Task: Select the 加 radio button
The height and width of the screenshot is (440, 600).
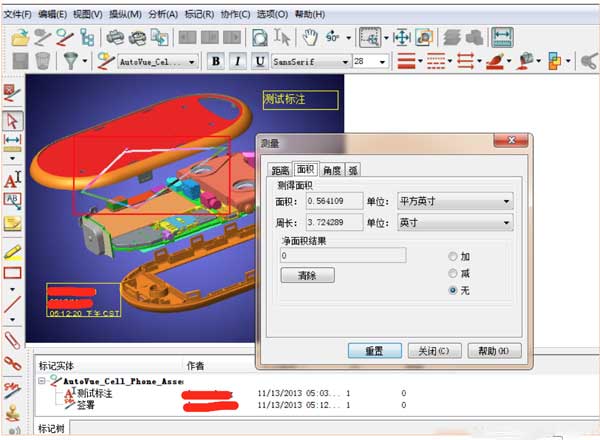Action: [x=453, y=256]
